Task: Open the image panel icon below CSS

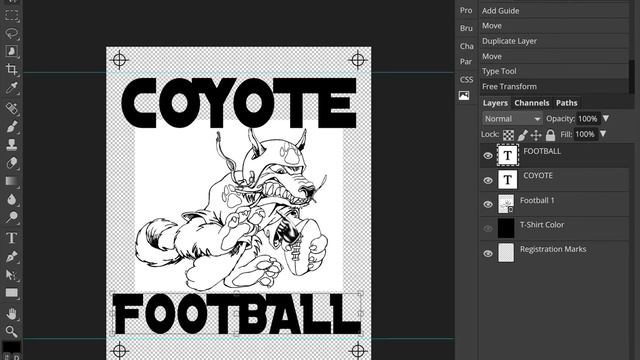Action: click(464, 96)
